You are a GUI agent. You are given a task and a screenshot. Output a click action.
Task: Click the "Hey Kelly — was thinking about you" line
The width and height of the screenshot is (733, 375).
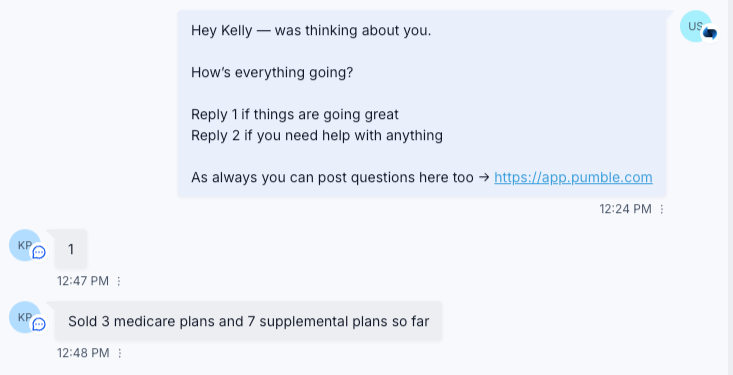click(x=311, y=30)
